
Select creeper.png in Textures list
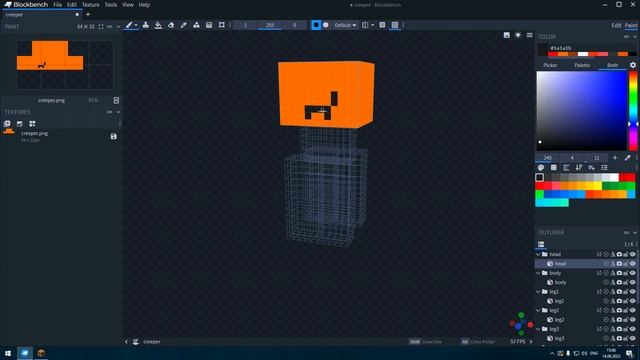pos(61,136)
